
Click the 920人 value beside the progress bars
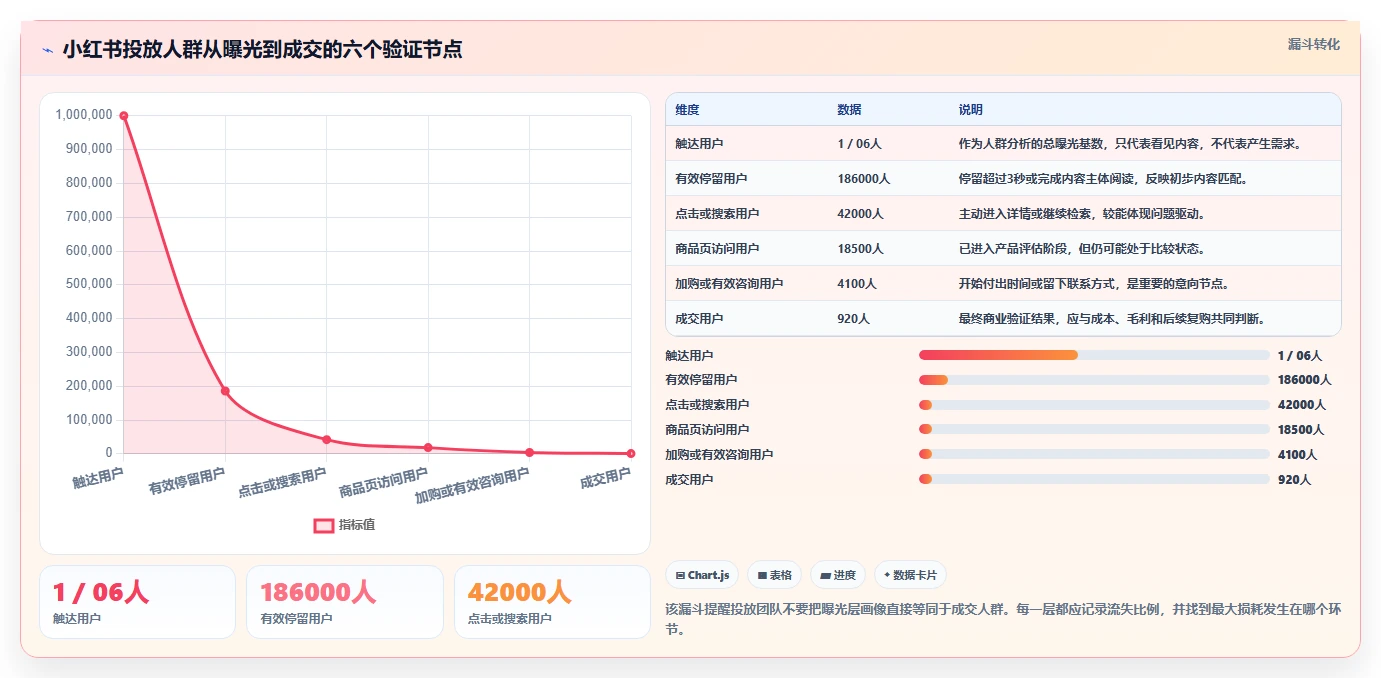1294,480
